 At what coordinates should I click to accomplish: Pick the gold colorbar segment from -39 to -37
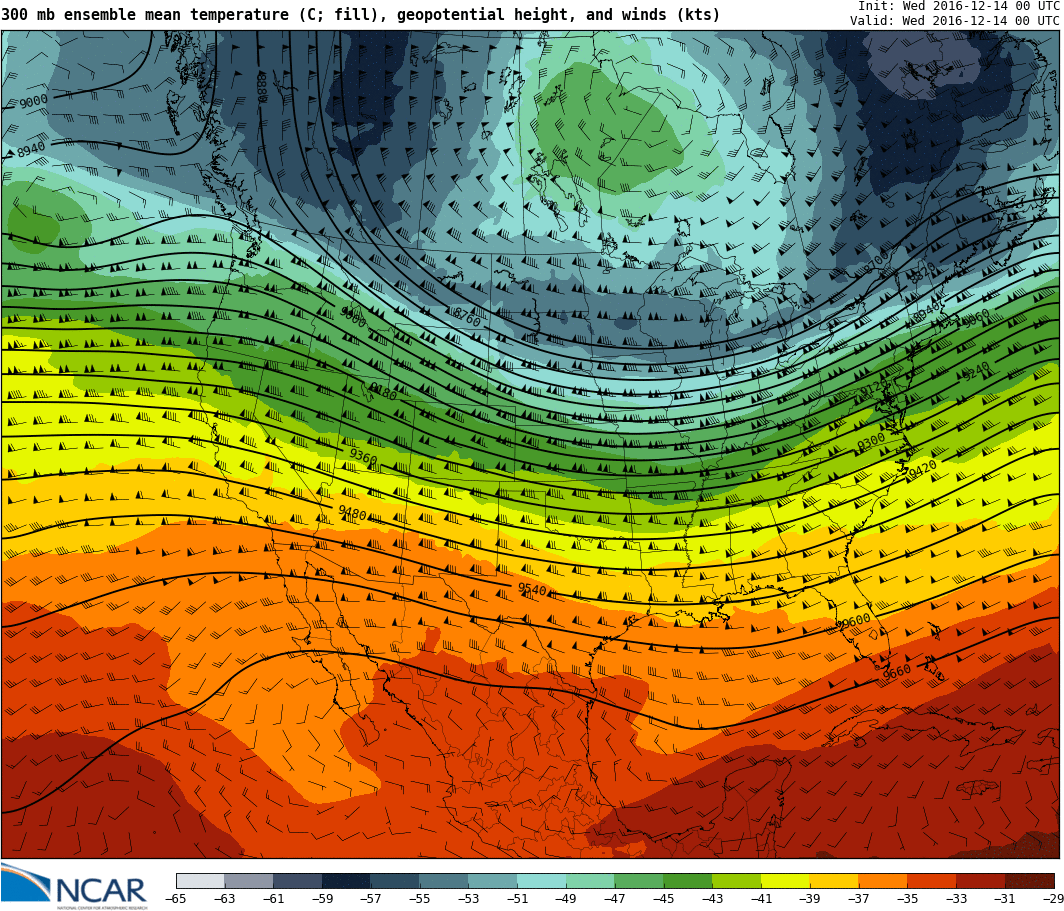coord(835,881)
